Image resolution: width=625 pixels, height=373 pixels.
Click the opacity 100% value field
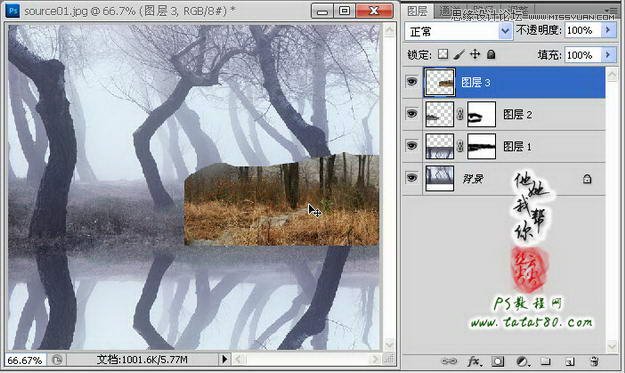tap(583, 30)
